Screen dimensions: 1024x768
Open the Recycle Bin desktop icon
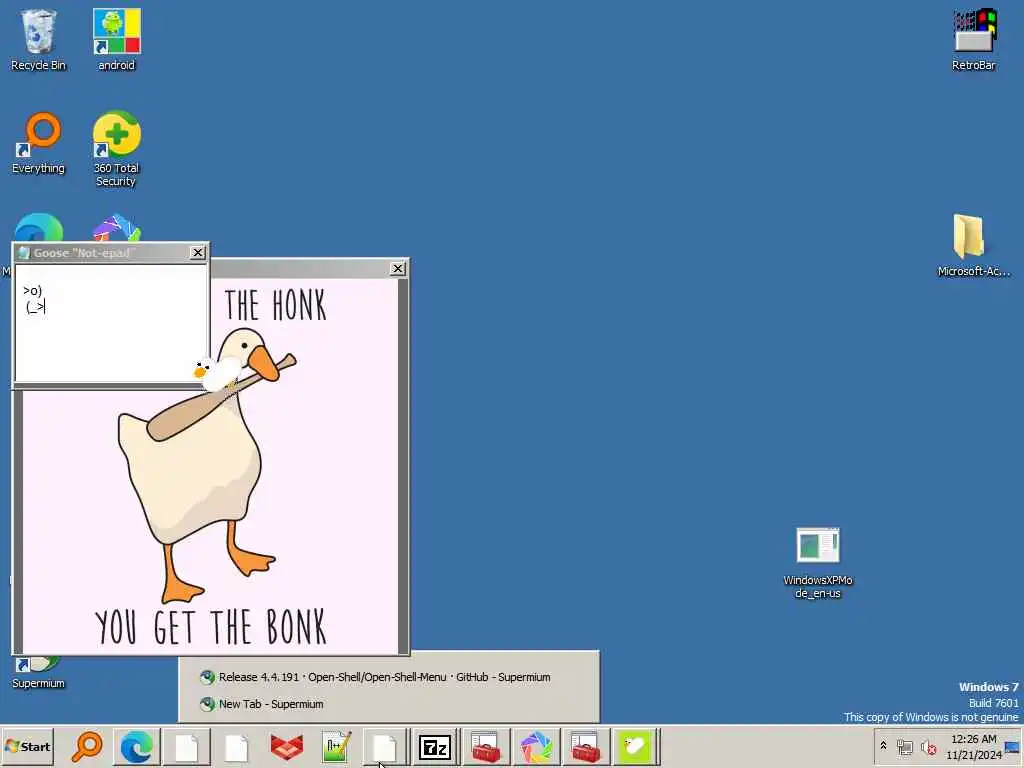click(x=38, y=39)
